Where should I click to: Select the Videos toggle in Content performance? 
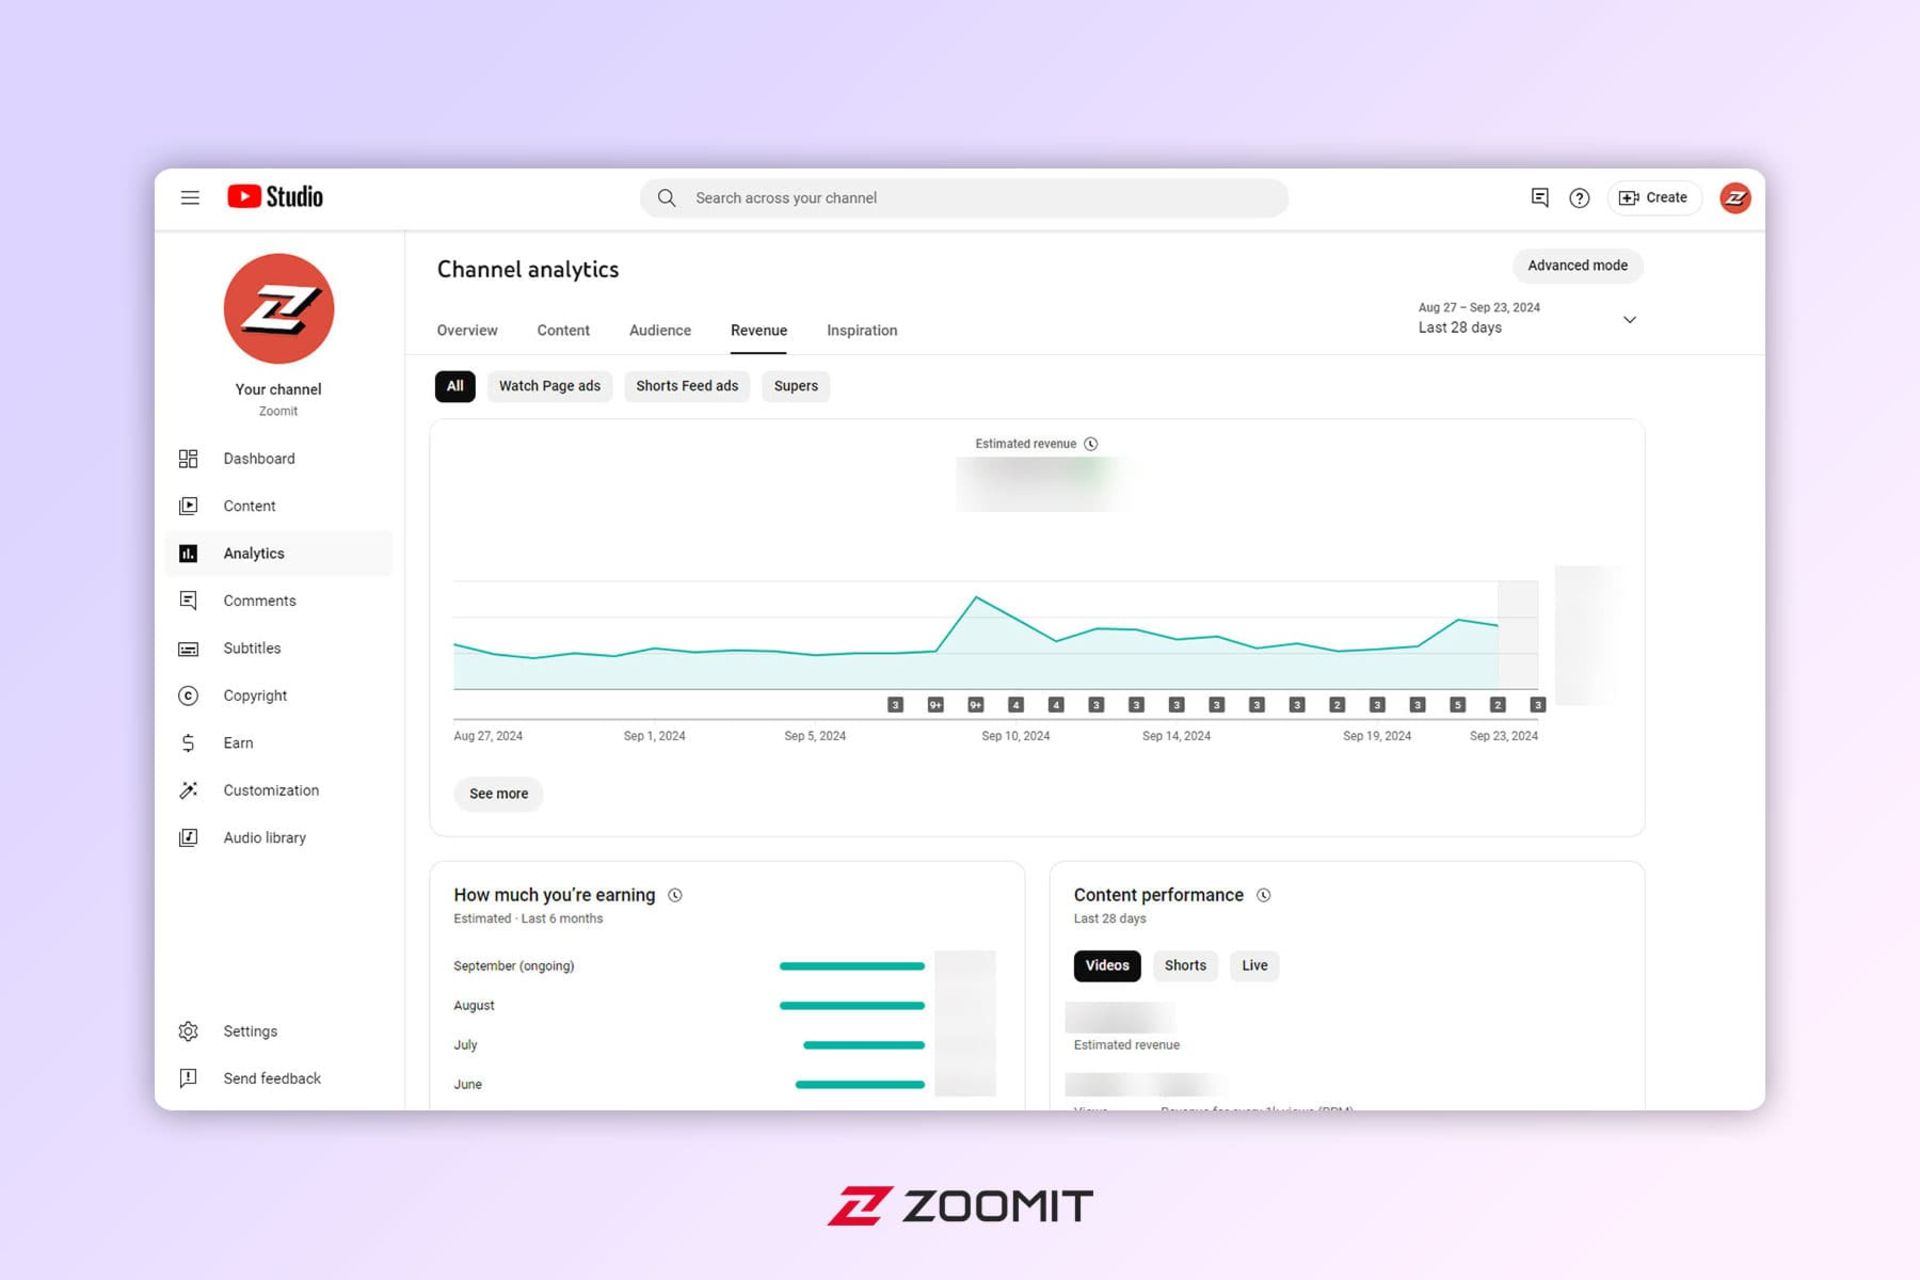[x=1107, y=964]
